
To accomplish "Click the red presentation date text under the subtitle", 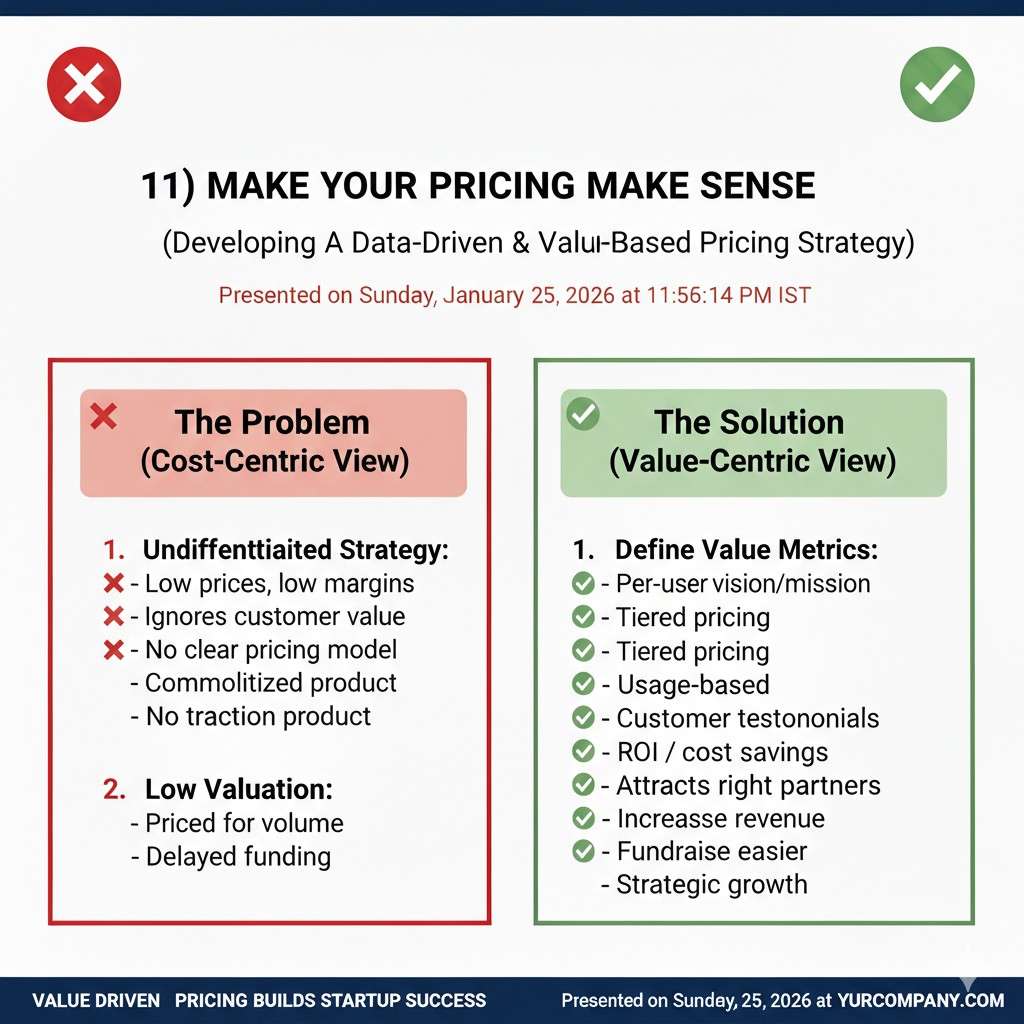I will click(514, 295).
